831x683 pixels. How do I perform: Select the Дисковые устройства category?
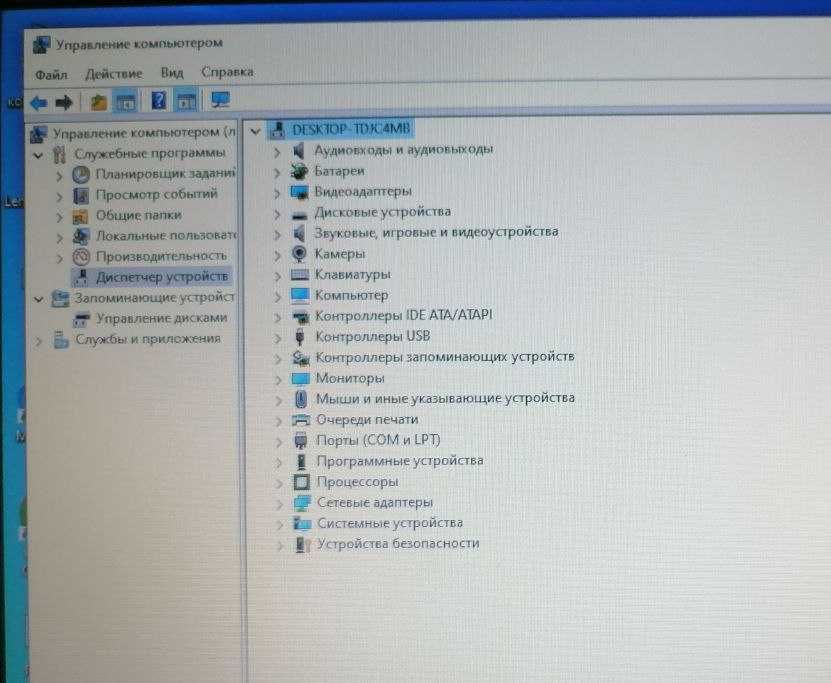point(383,212)
